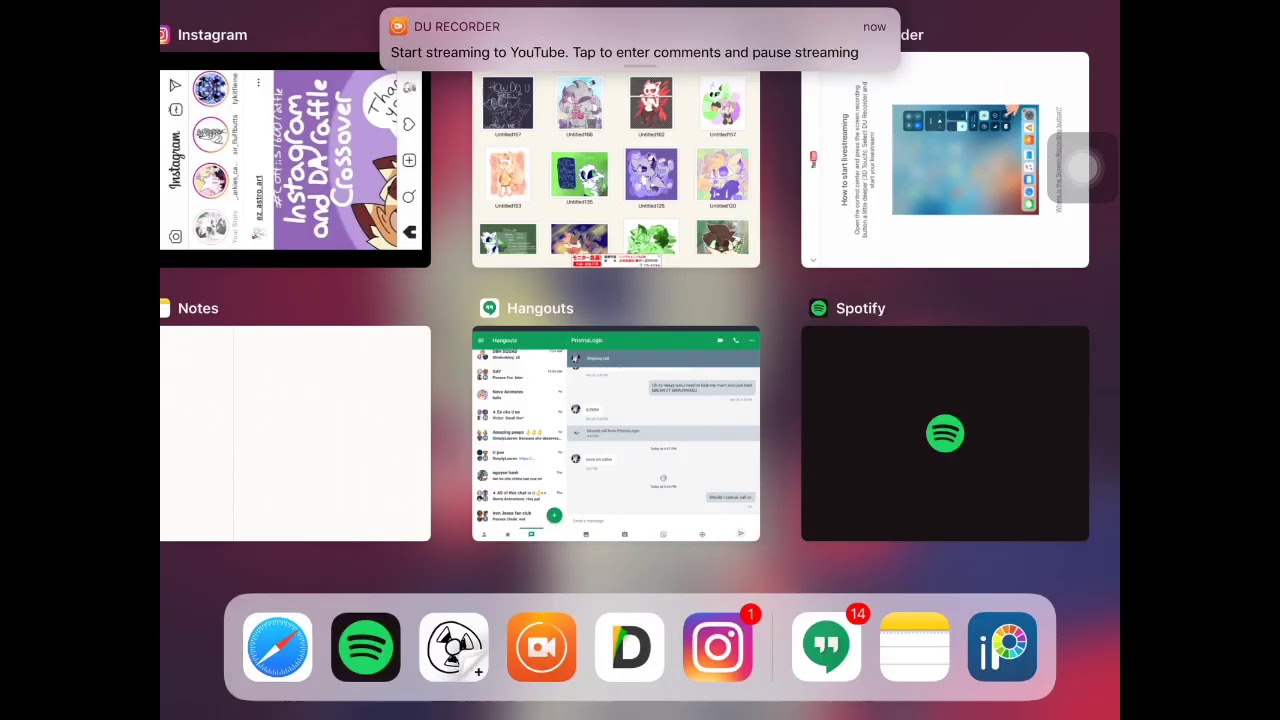Launch Spotify from the dock
The width and height of the screenshot is (1280, 720).
coord(365,648)
